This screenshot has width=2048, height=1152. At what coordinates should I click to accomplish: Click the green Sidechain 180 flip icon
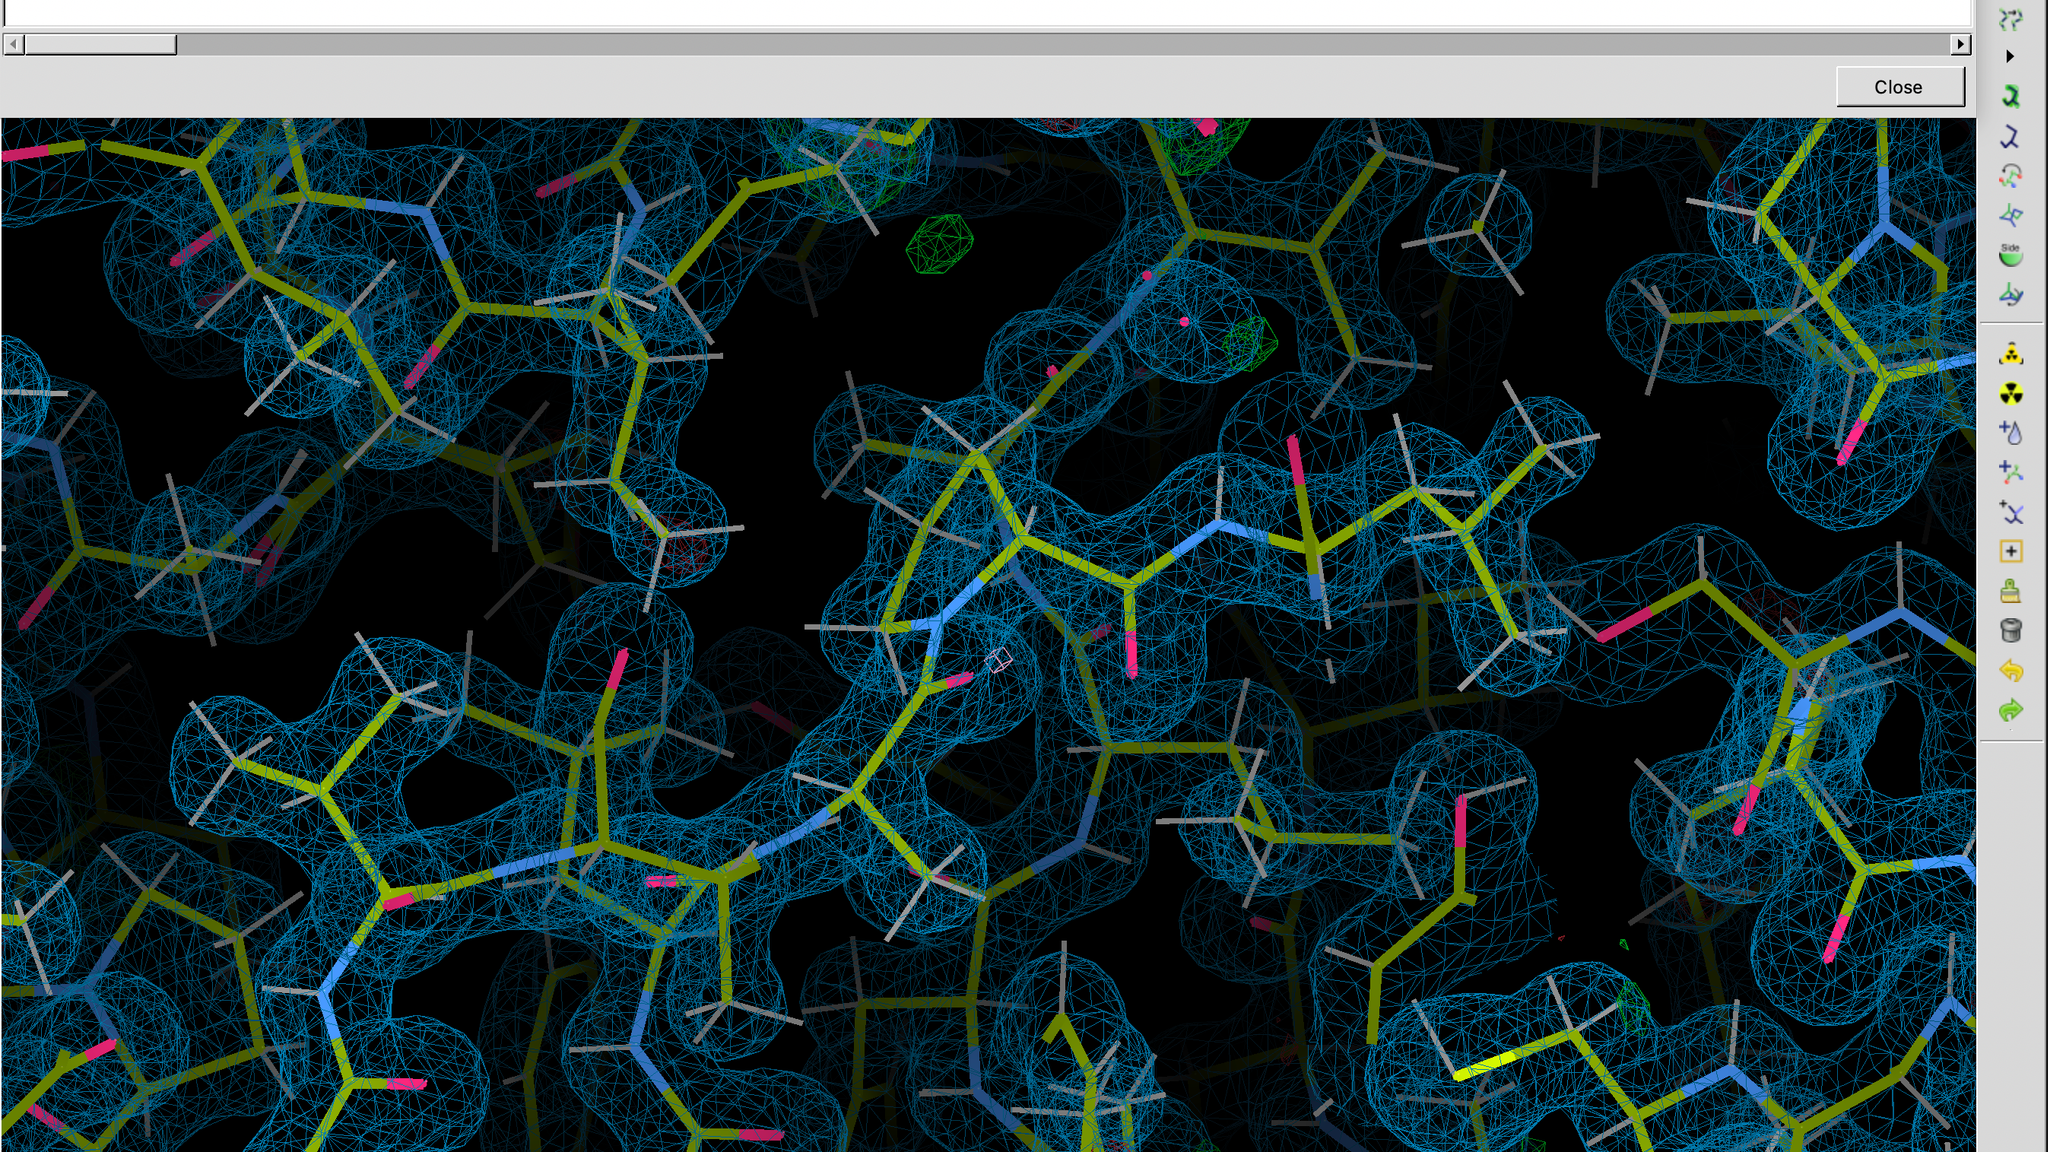2011,254
